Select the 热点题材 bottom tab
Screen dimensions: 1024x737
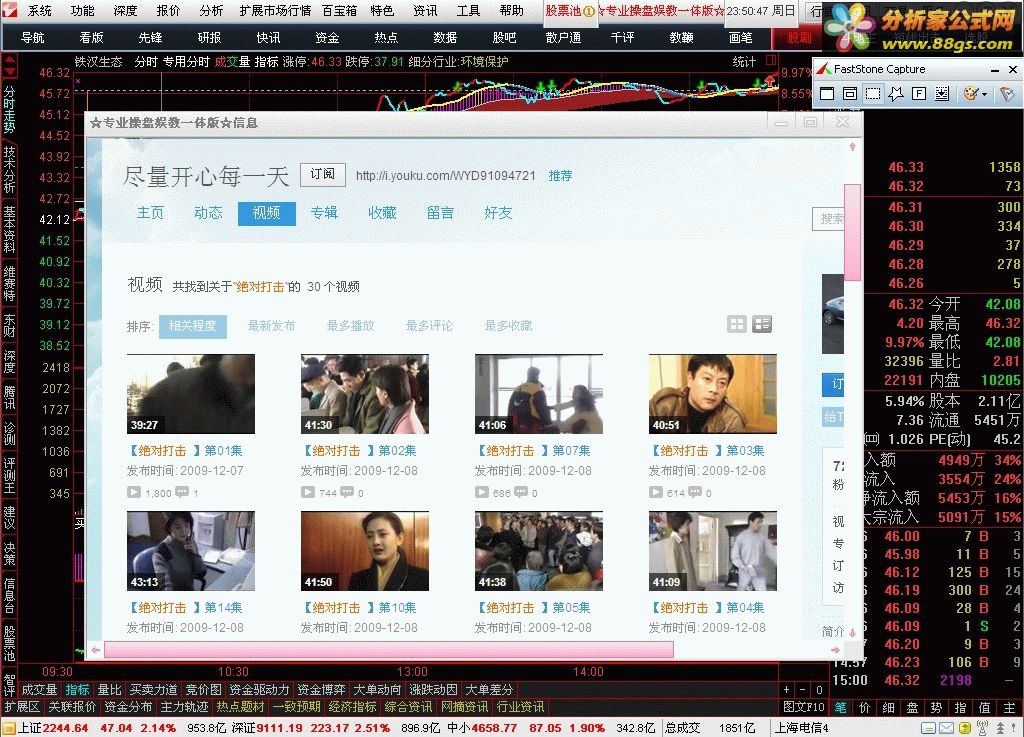240,706
